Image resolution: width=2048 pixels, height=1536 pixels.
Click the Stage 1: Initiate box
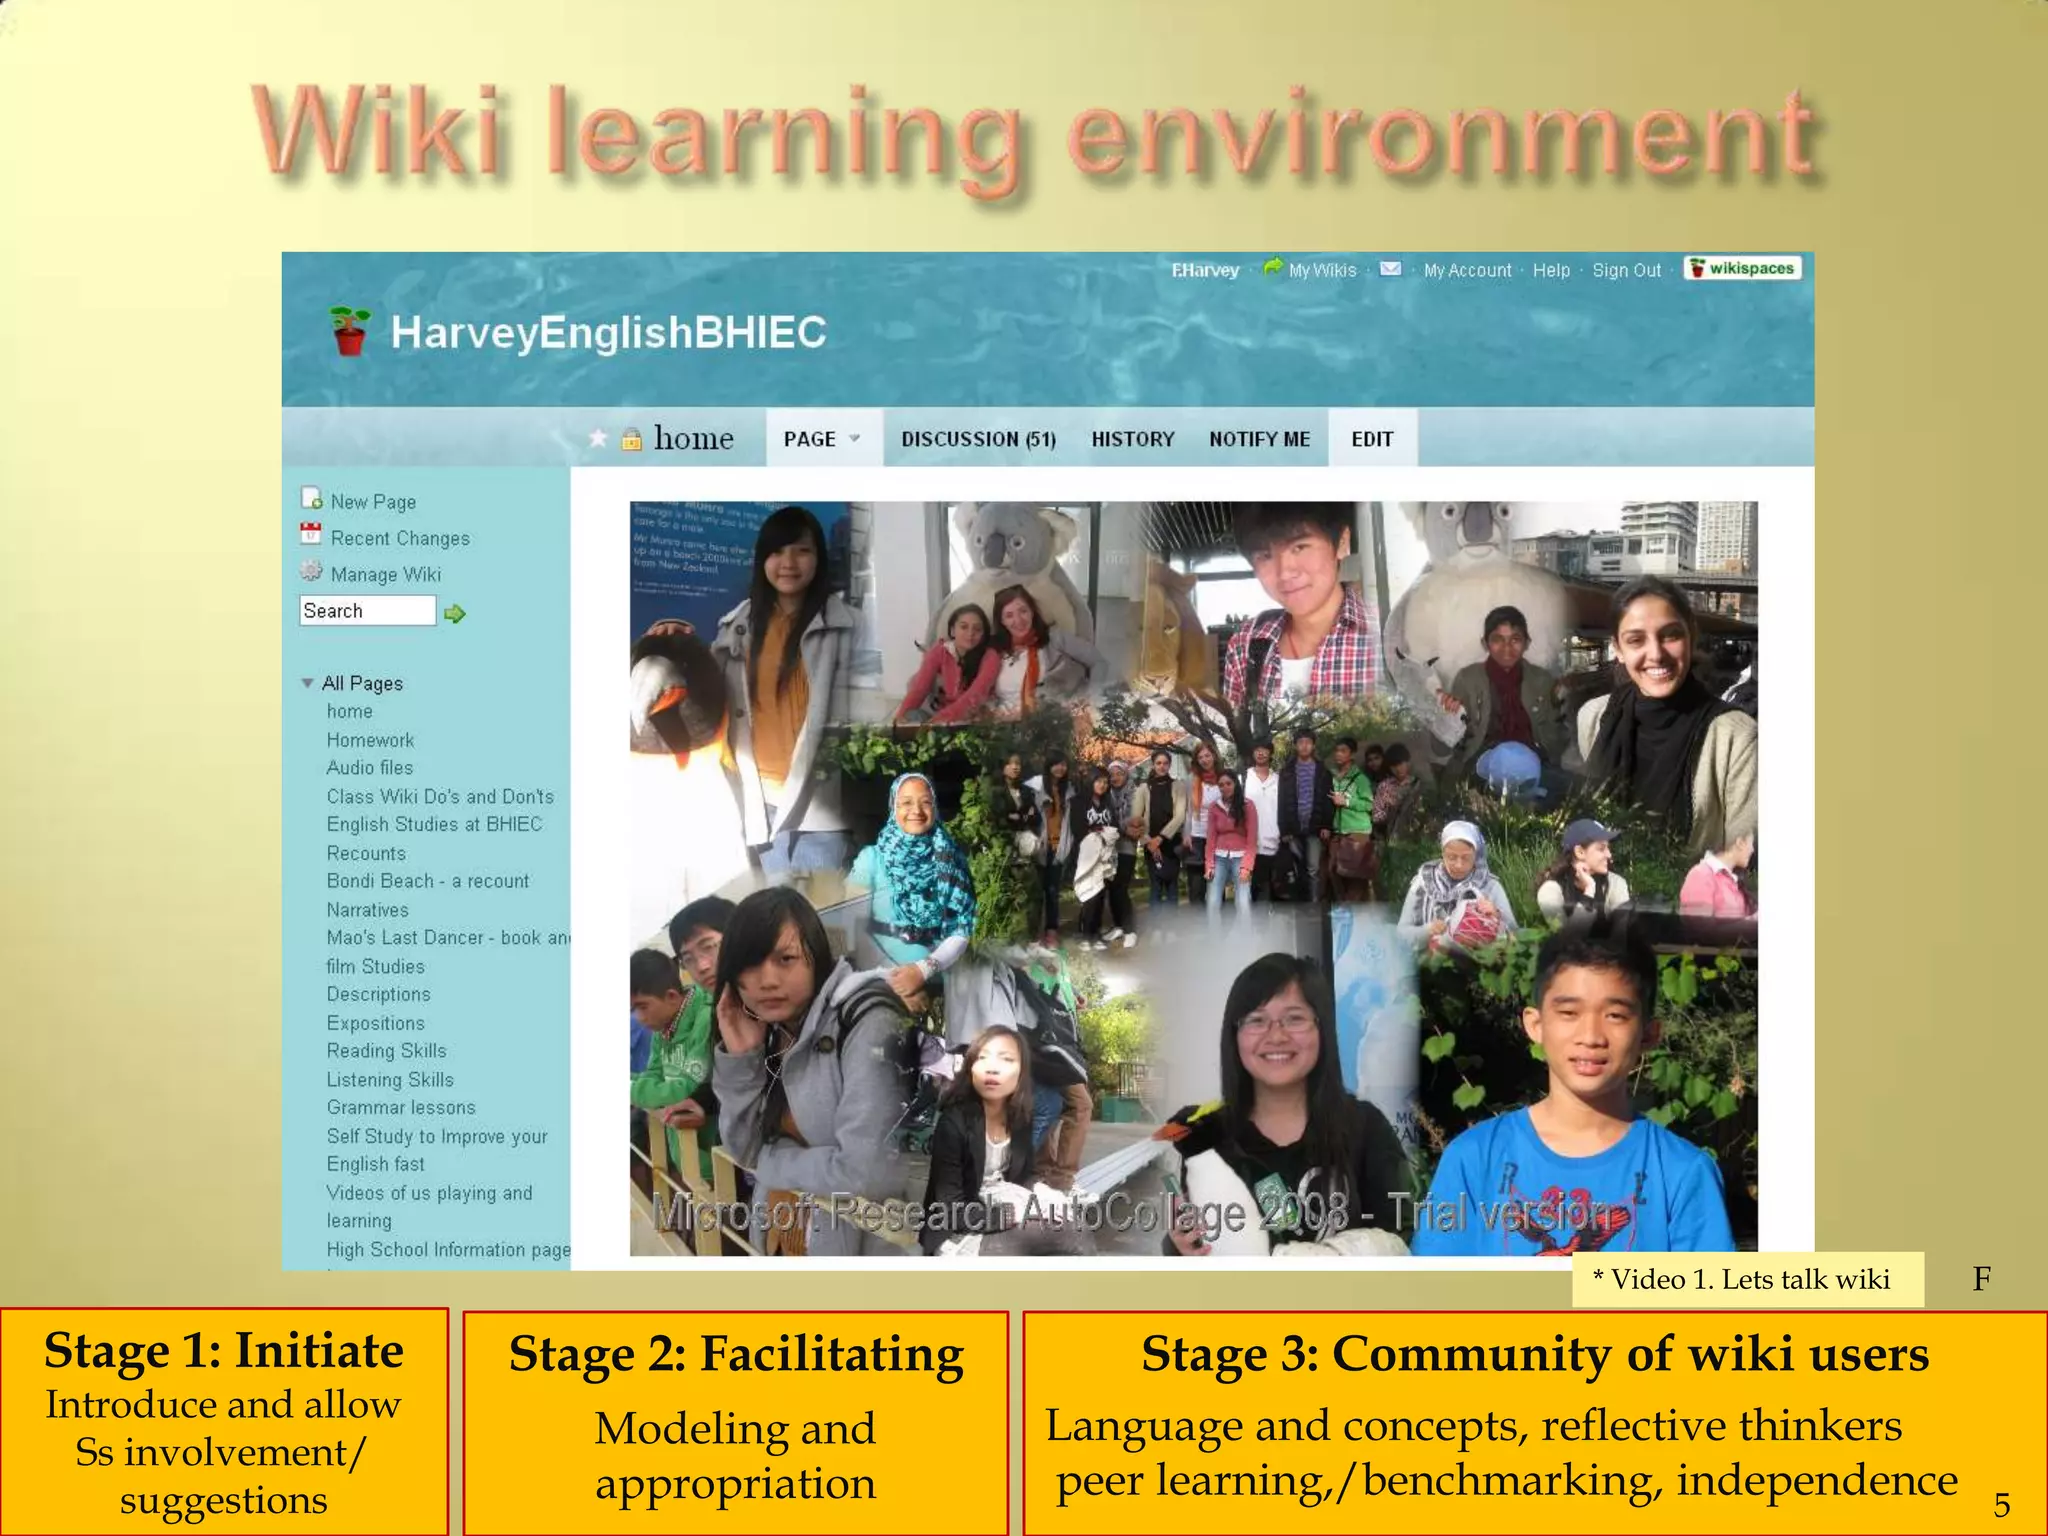point(223,1422)
